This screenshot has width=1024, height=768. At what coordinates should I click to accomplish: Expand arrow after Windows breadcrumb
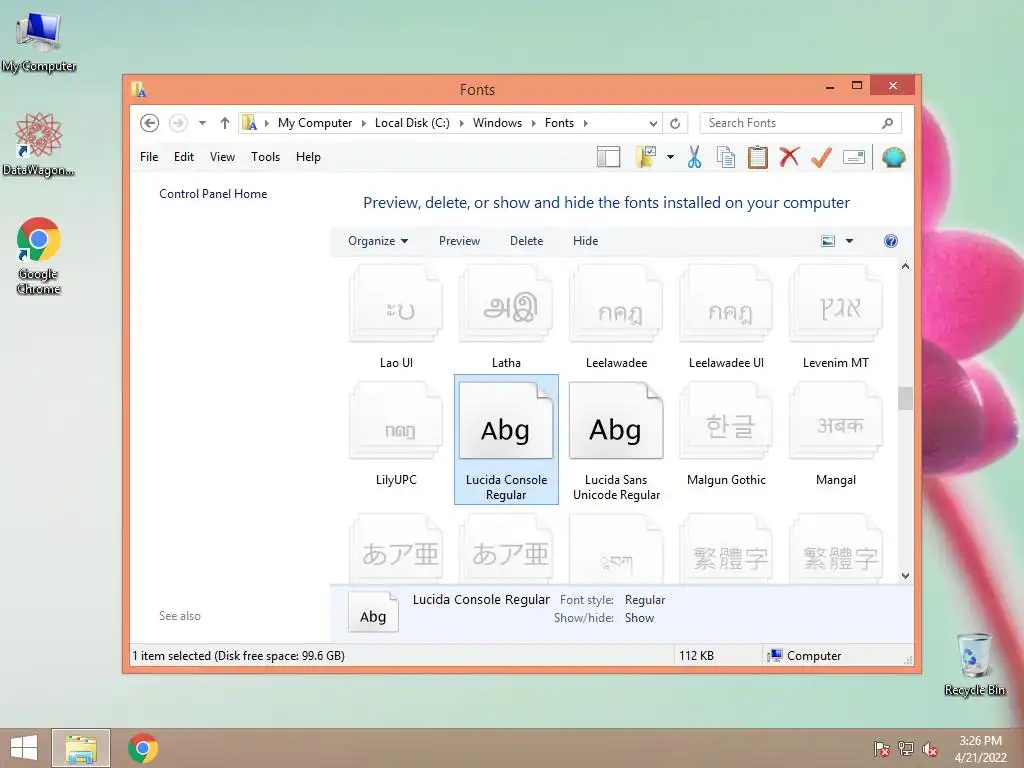pos(533,123)
